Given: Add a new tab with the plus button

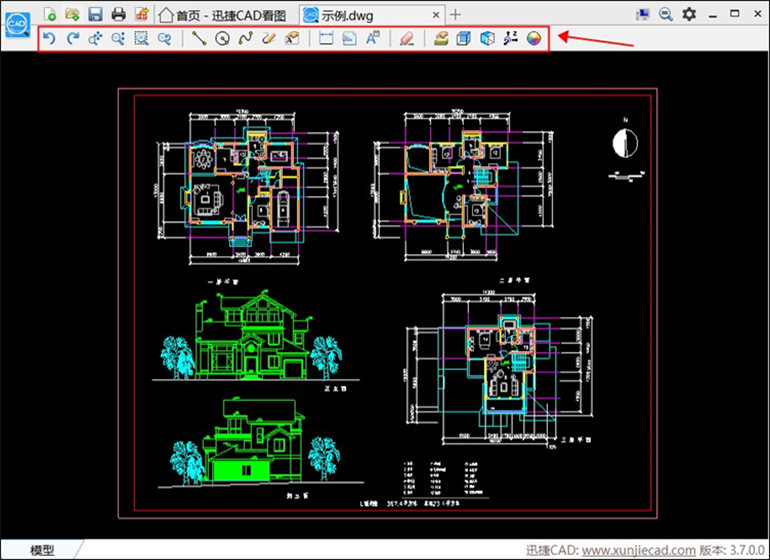Looking at the screenshot, I should tap(455, 15).
